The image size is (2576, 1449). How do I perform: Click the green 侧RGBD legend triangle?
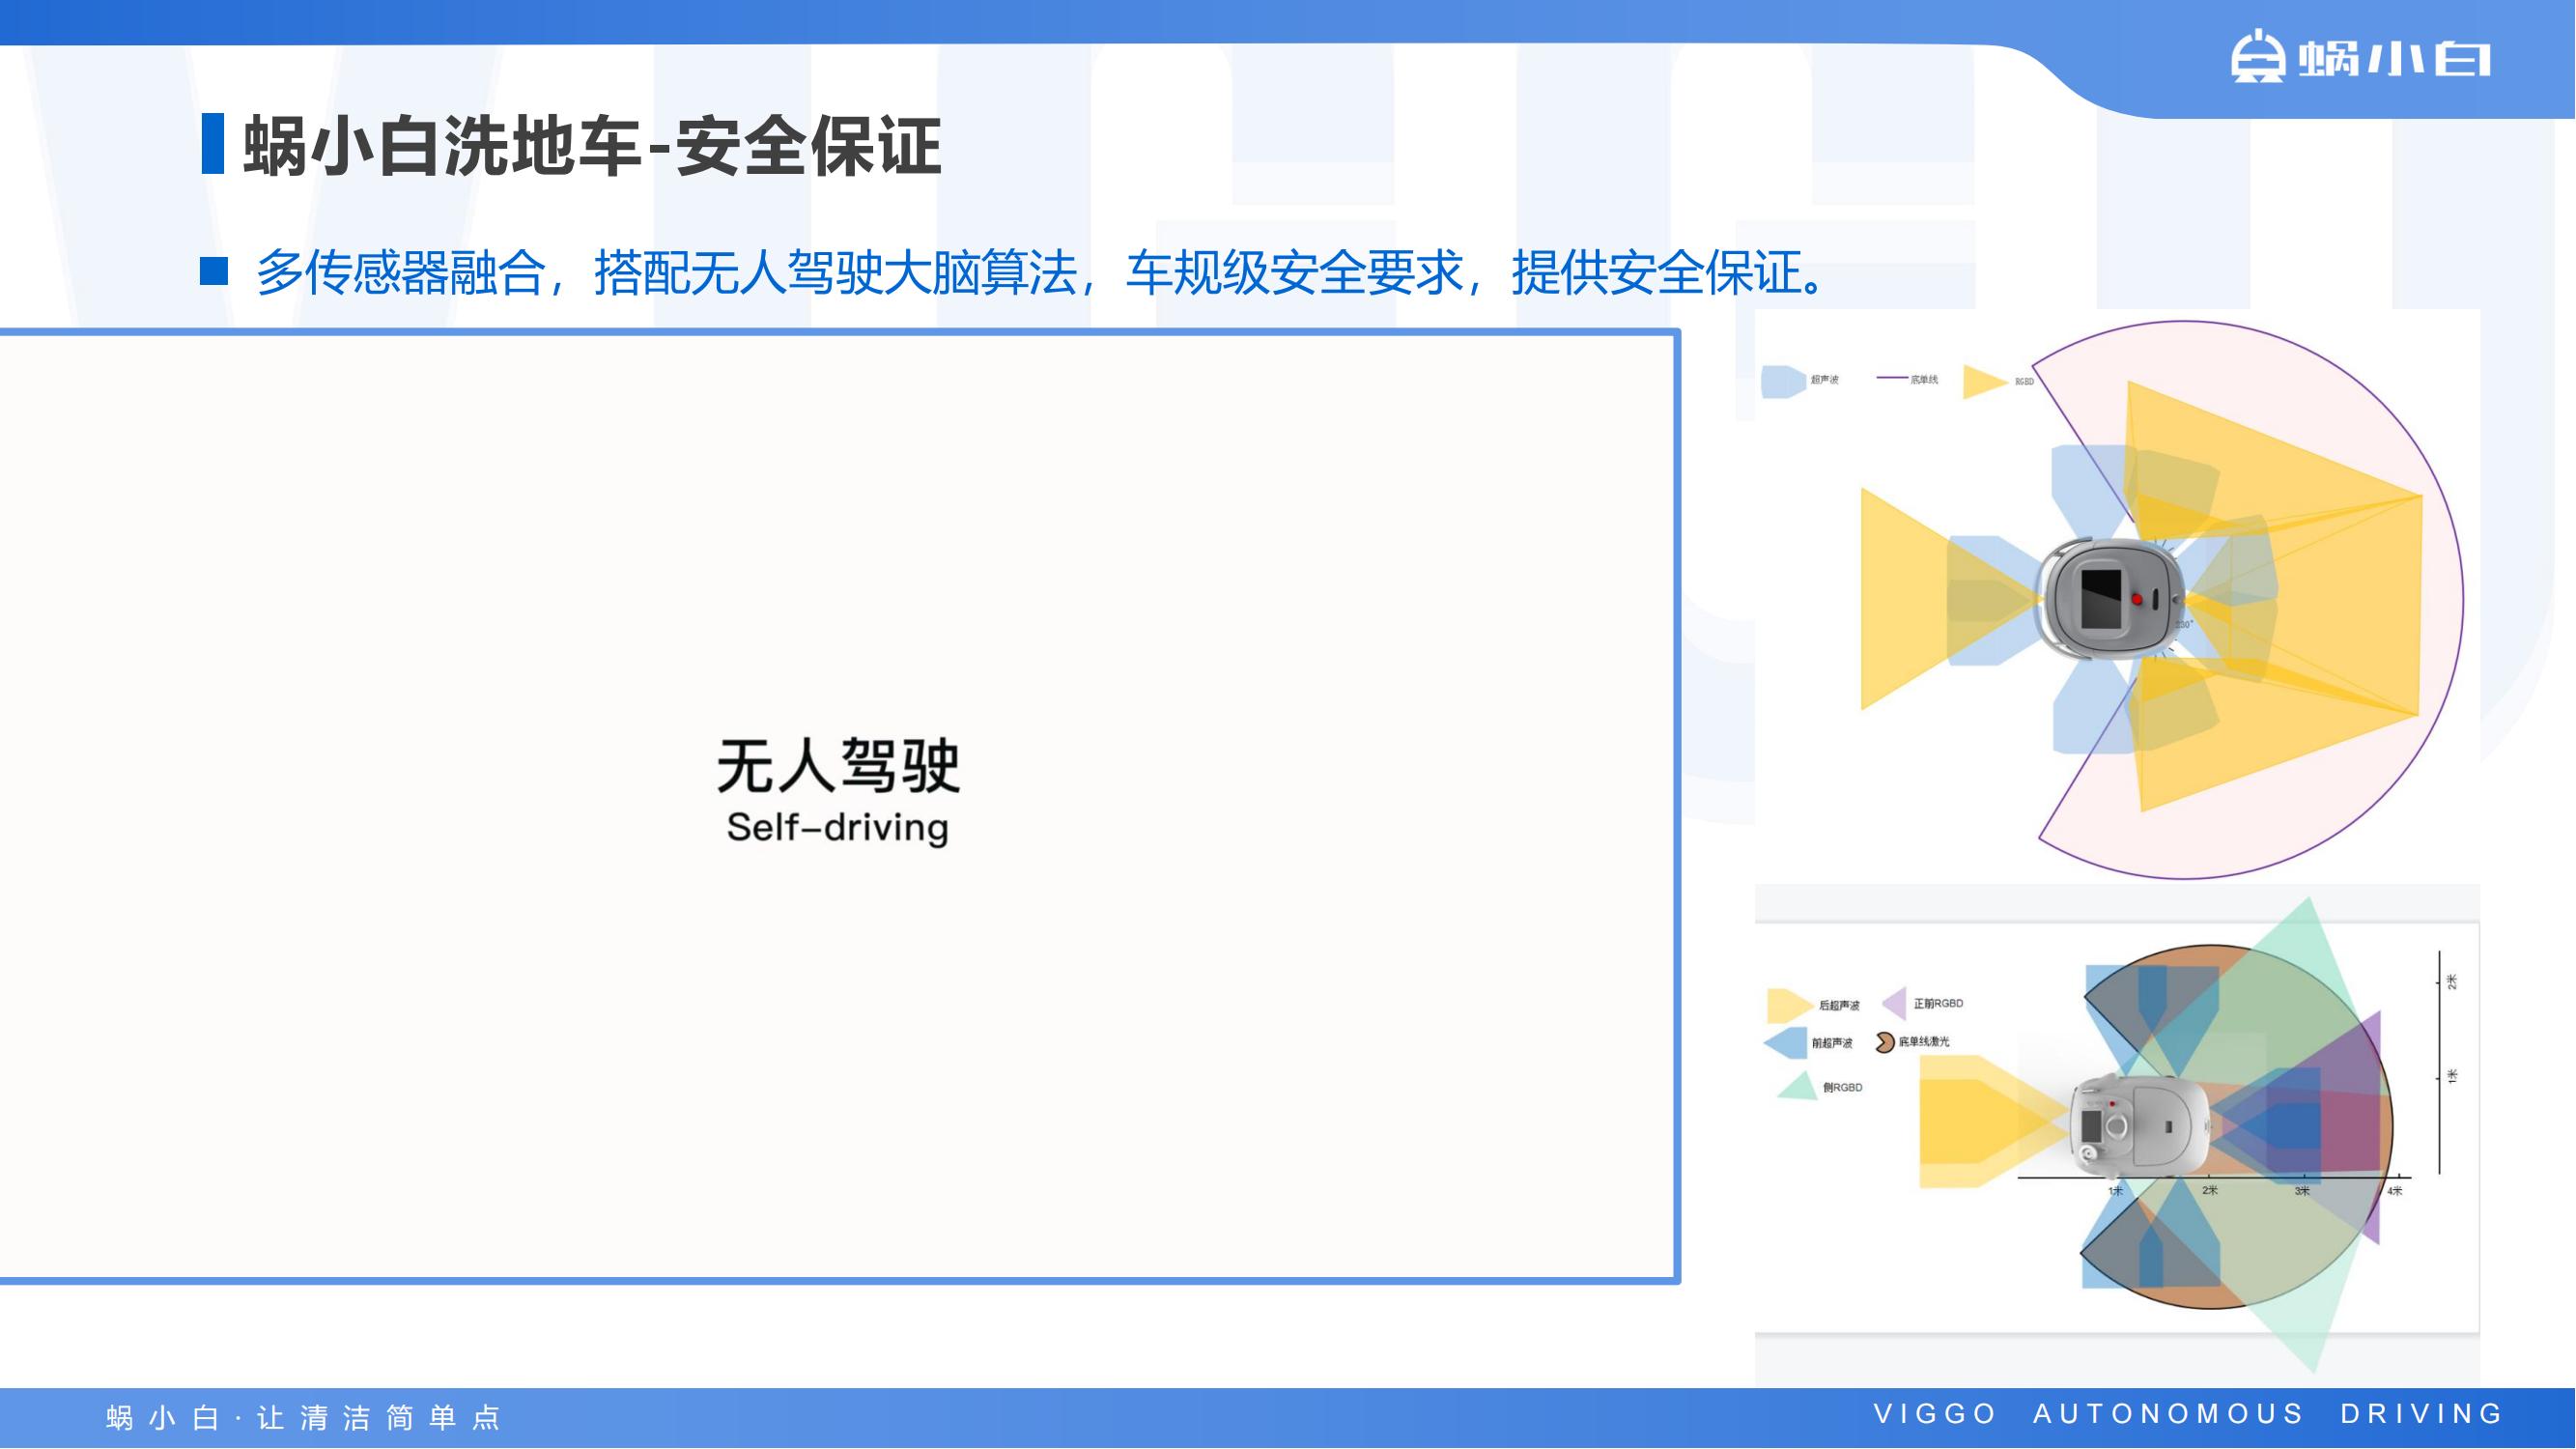pos(1798,1087)
